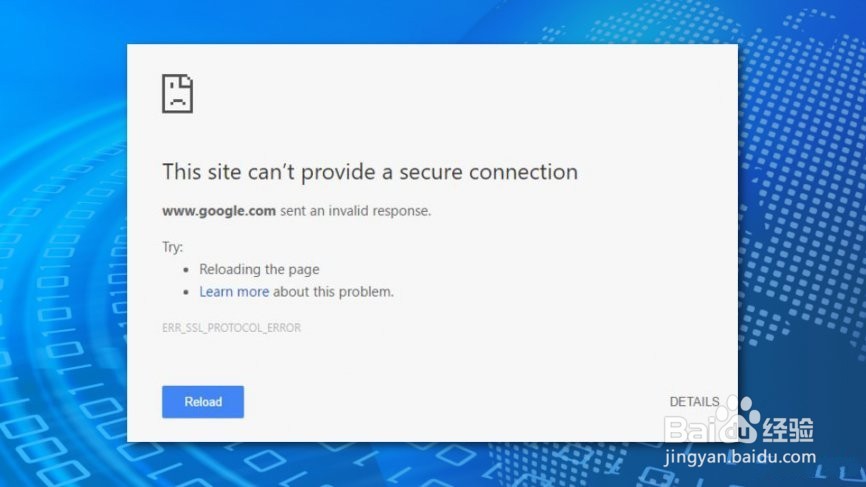Click the bullet before 'Learn more'
866x487 pixels.
186,293
